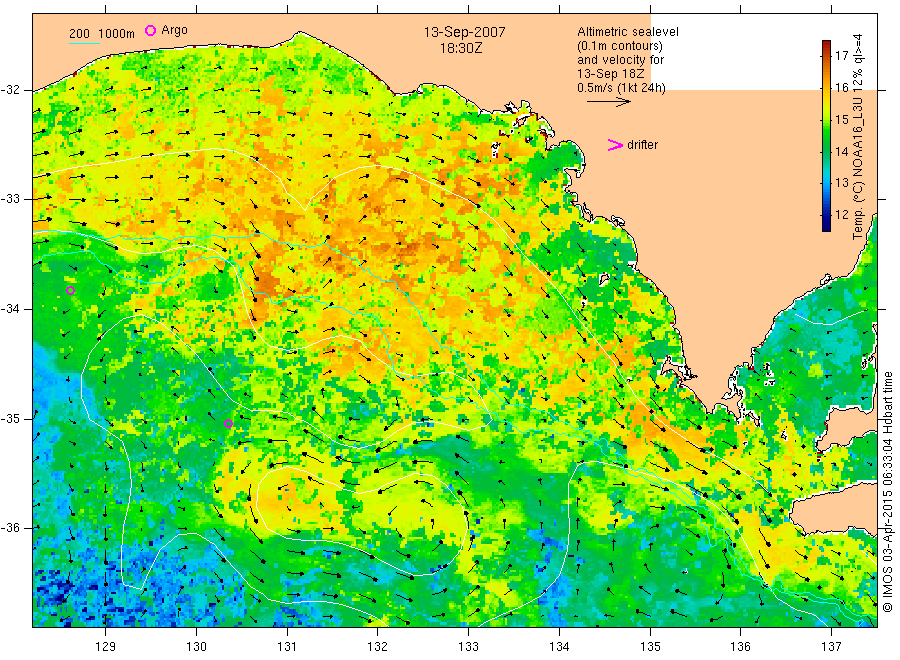The height and width of the screenshot is (660, 900).
Task: Click the colorbar value 15
Action: [x=841, y=120]
